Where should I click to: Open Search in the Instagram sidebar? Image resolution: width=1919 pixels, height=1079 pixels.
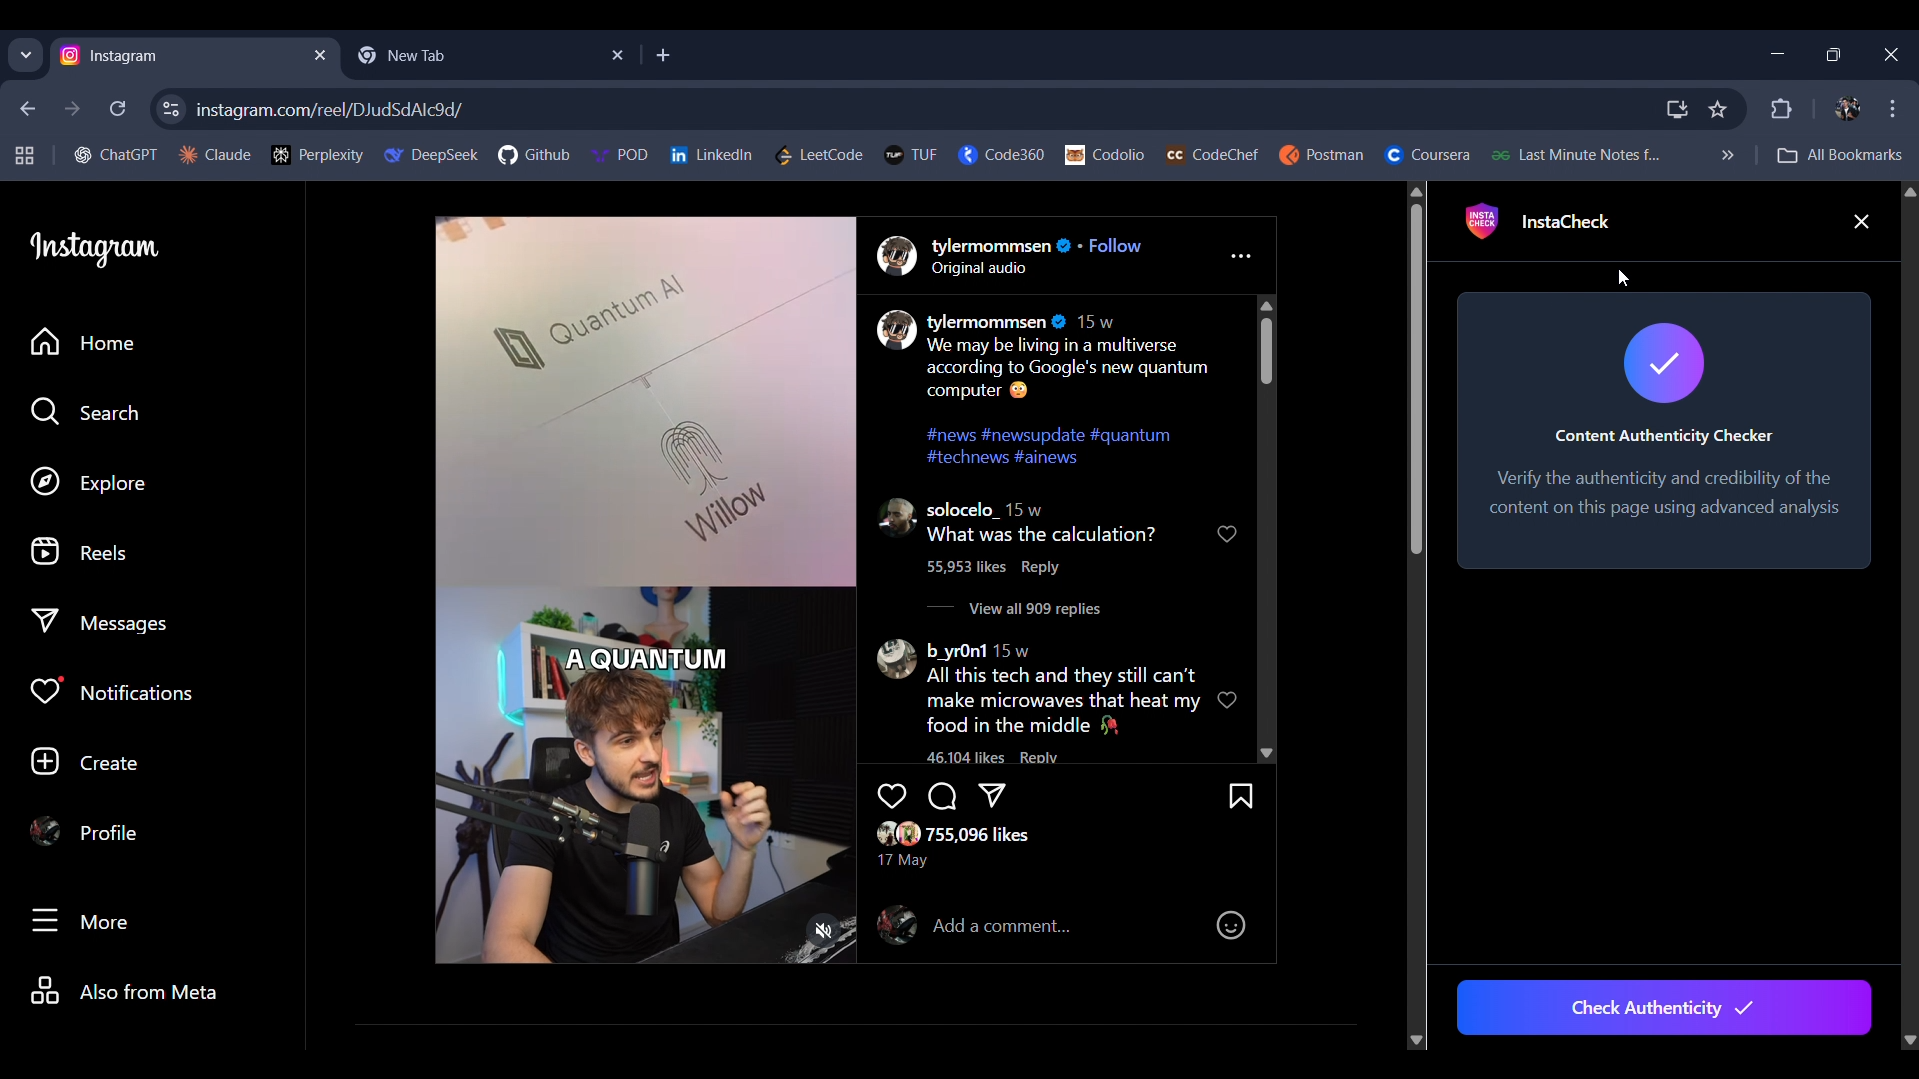[x=84, y=413]
